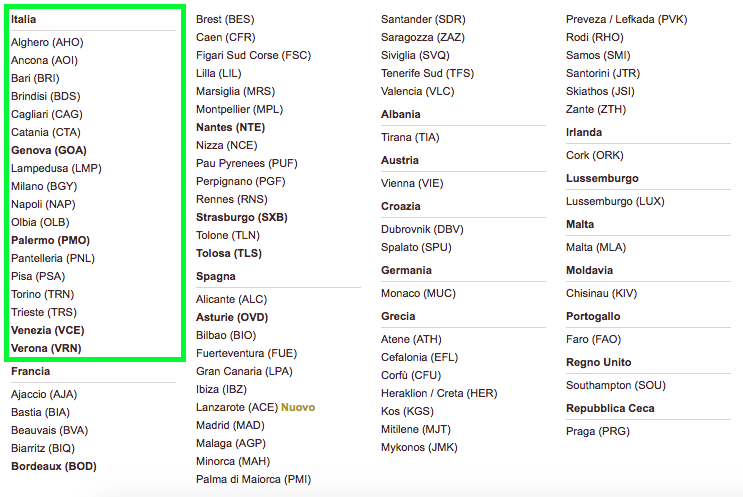
Task: Click Tolosa (TLS) destination
Action: [x=229, y=253]
